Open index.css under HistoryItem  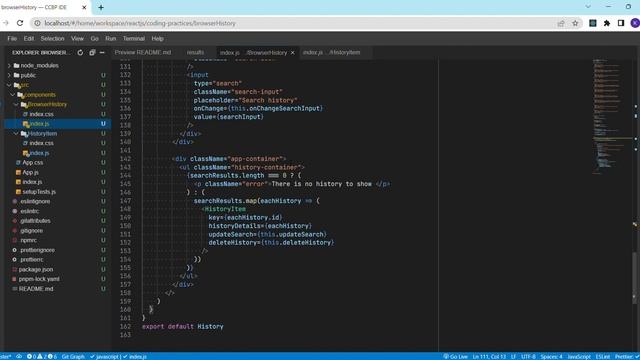pyautogui.click(x=41, y=143)
